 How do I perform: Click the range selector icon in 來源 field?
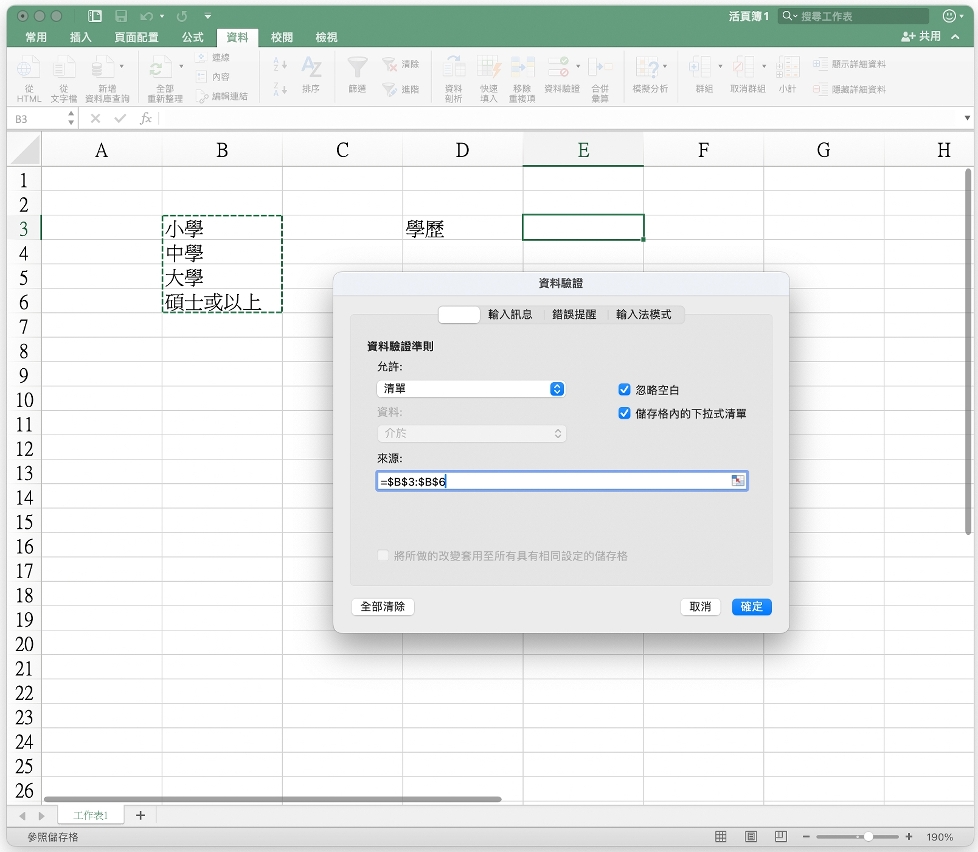737,481
